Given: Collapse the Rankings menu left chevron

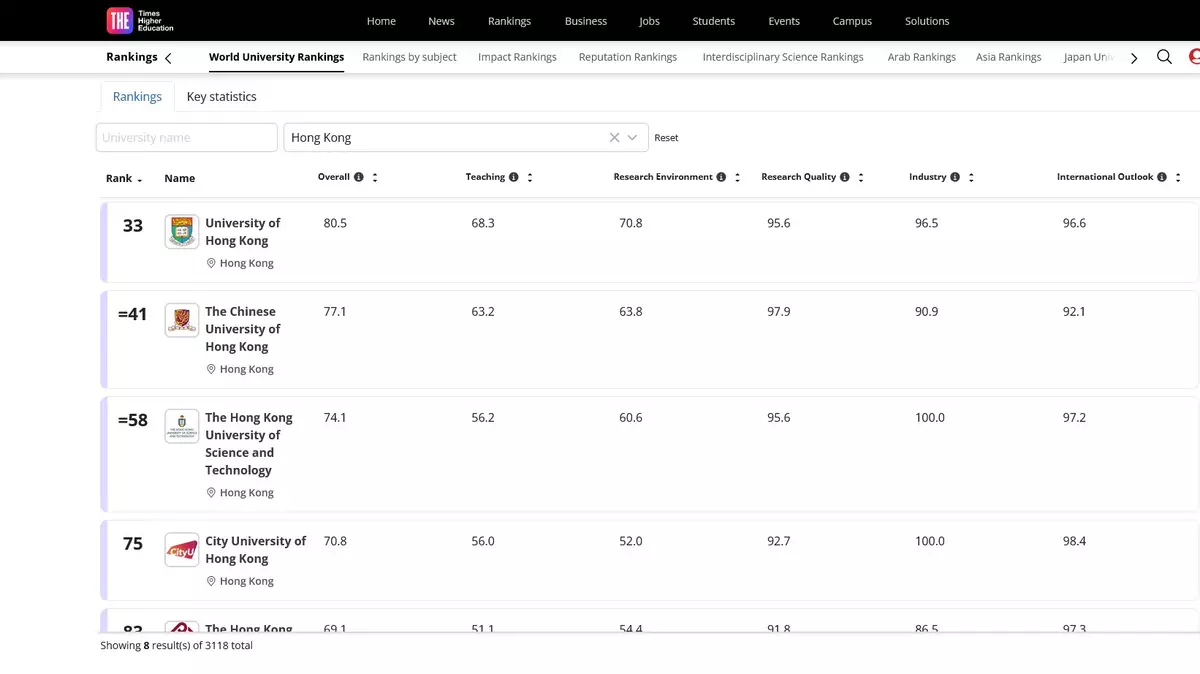Looking at the screenshot, I should [x=168, y=58].
